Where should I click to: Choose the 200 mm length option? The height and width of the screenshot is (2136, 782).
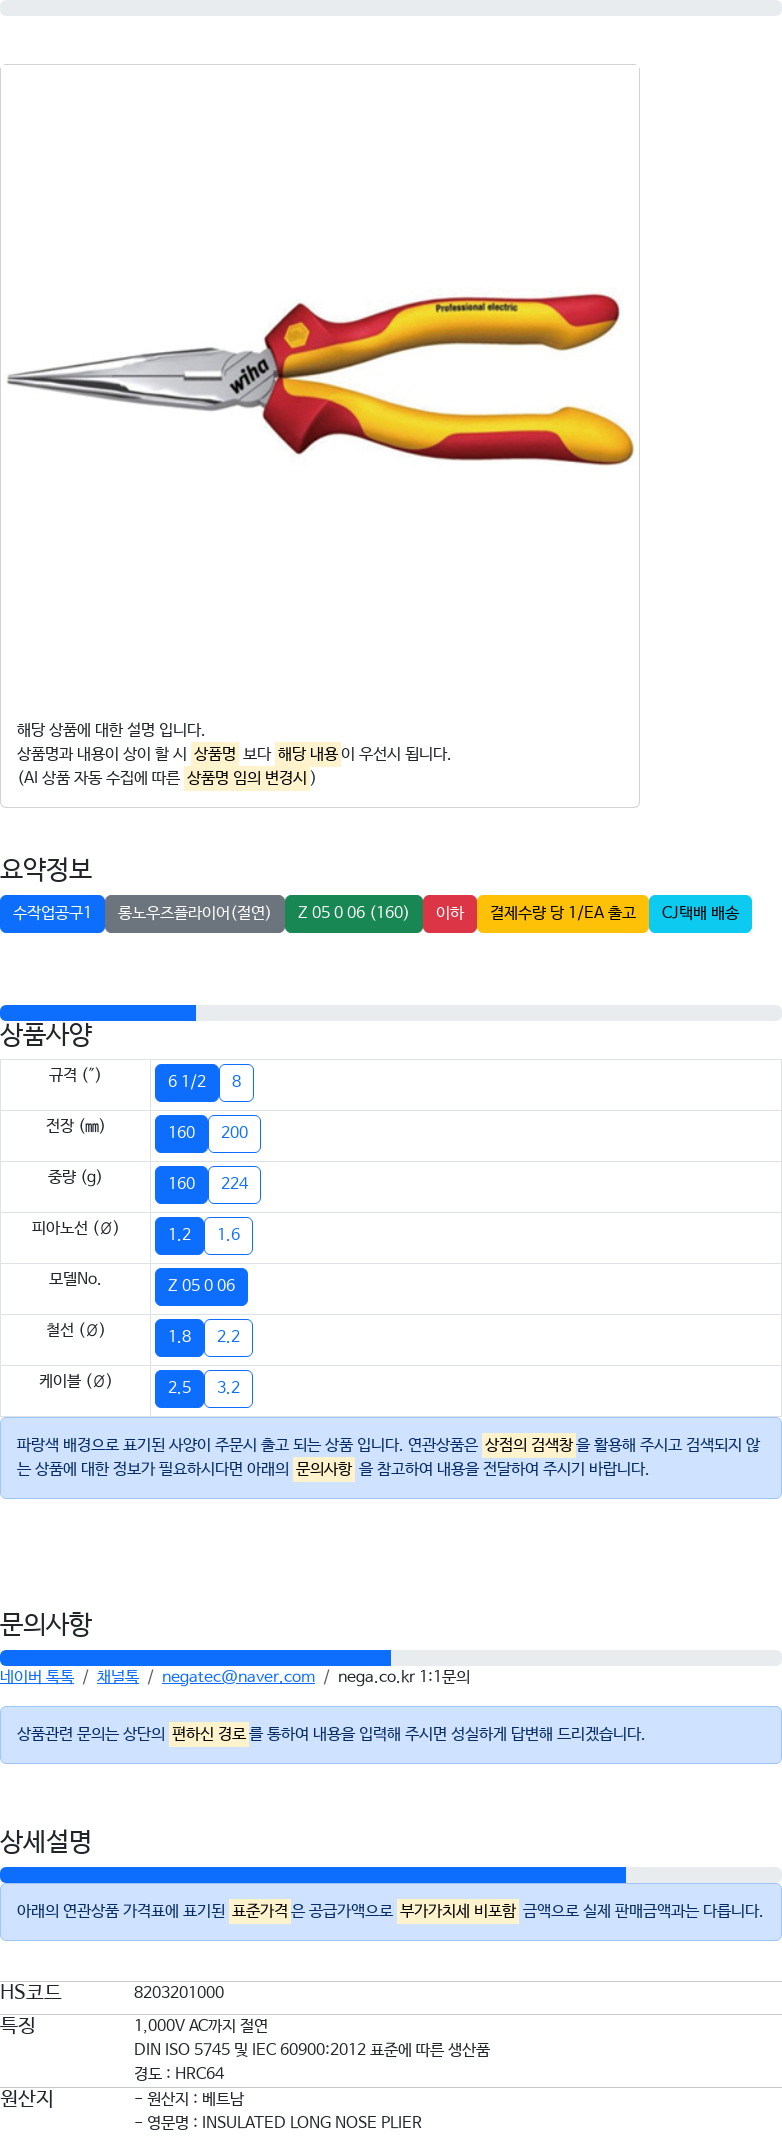coord(234,1133)
